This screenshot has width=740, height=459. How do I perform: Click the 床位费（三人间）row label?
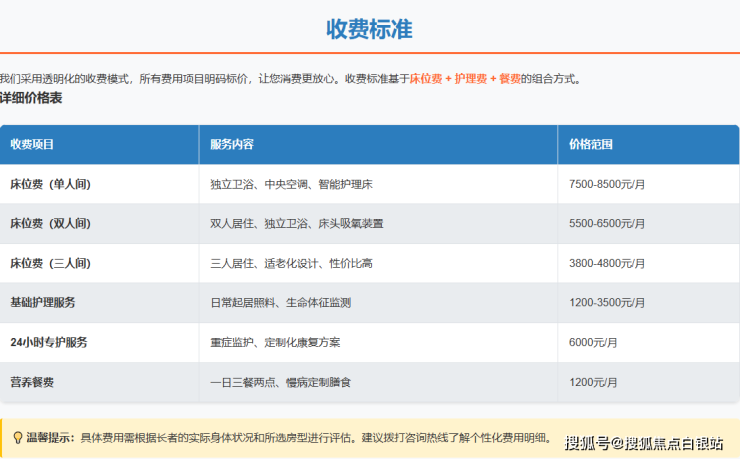click(x=50, y=264)
